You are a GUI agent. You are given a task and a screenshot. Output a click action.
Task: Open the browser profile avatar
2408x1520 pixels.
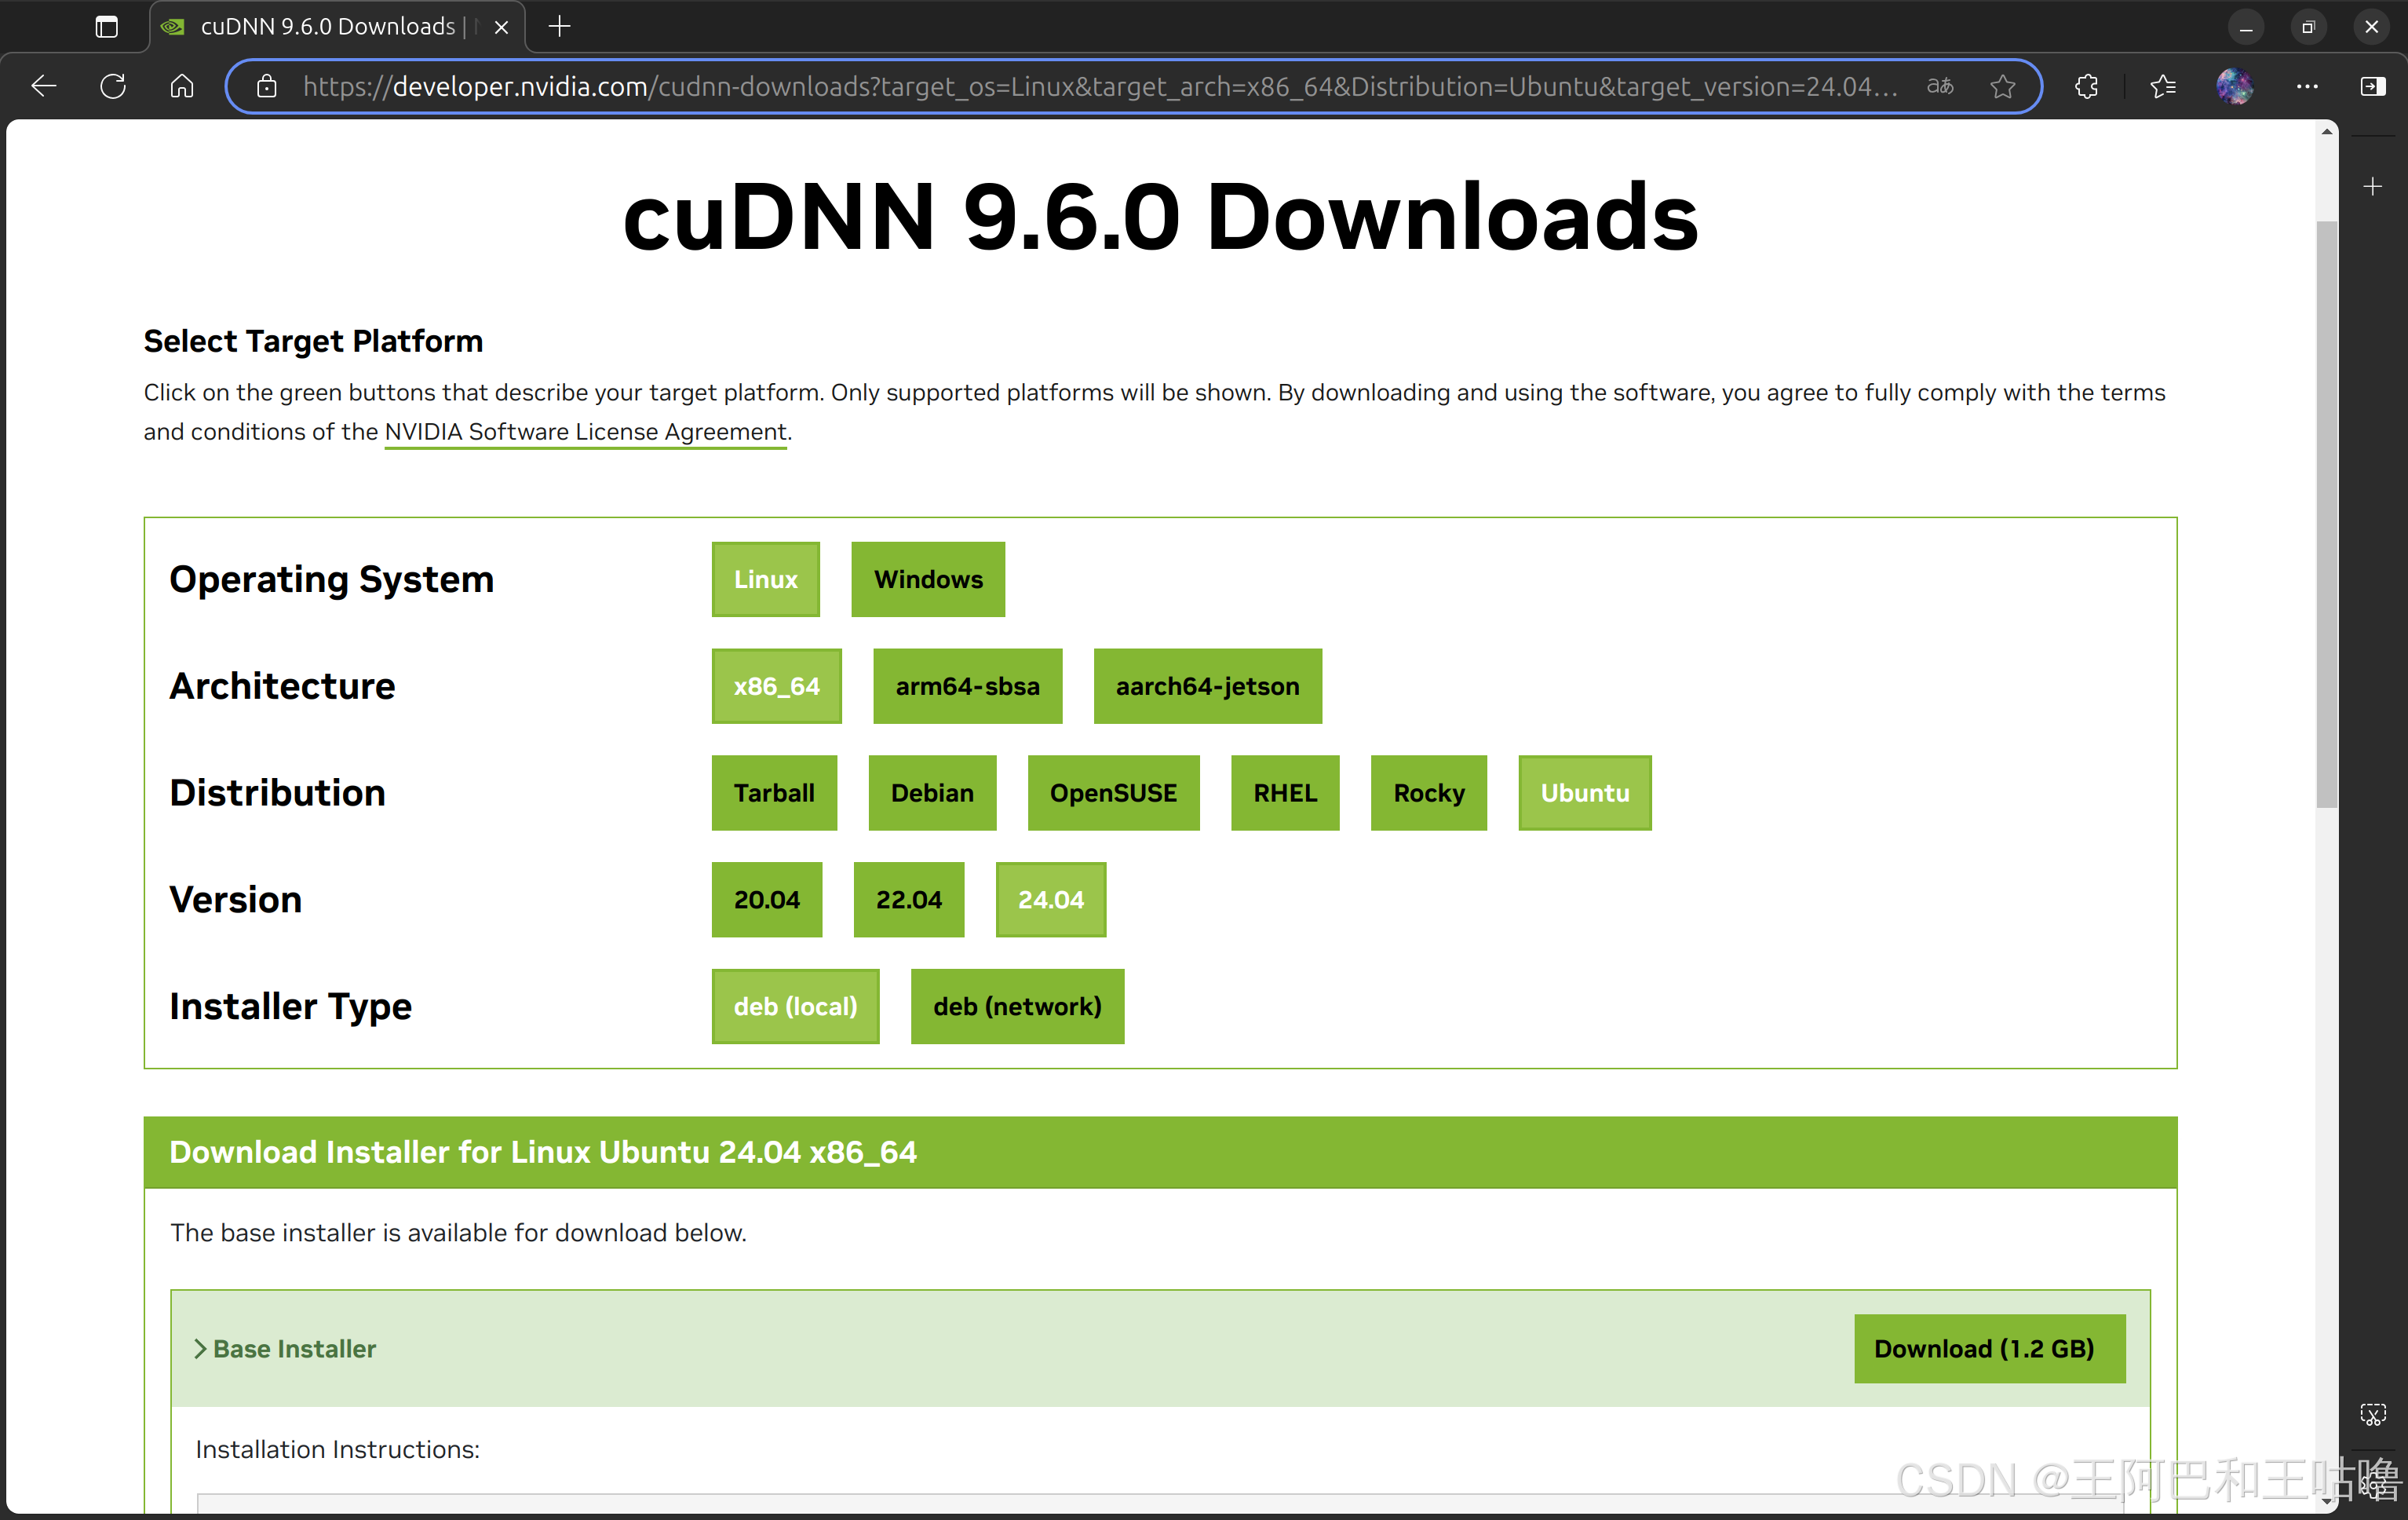(x=2235, y=87)
